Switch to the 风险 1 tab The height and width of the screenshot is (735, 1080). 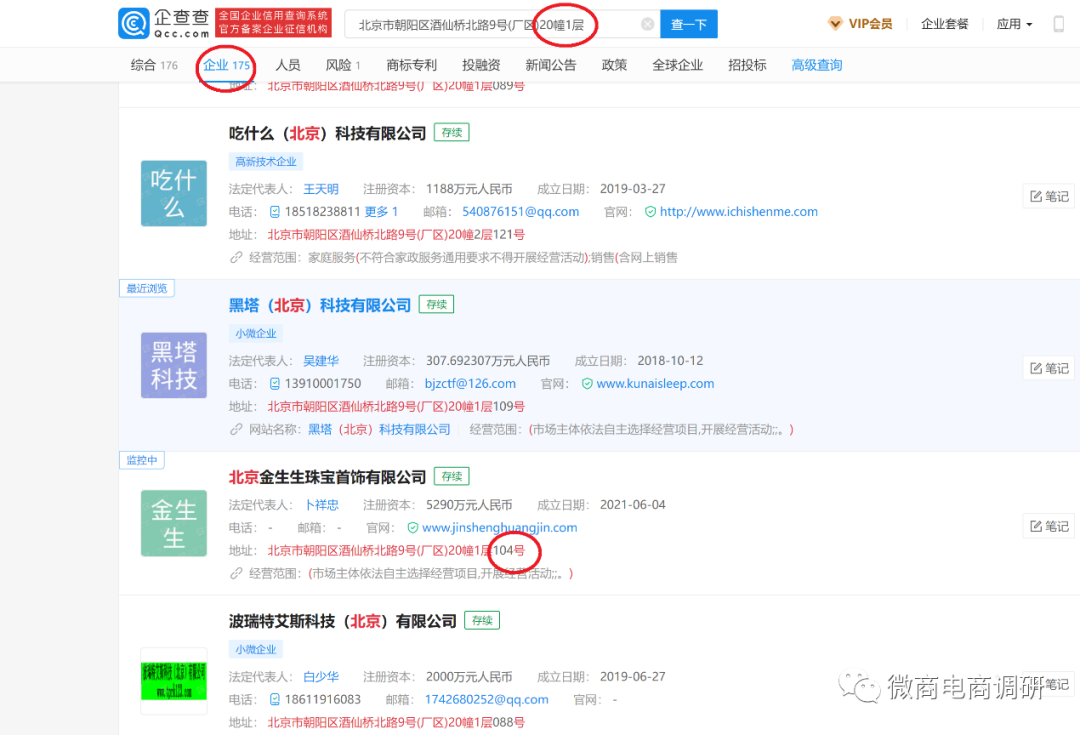click(x=341, y=64)
